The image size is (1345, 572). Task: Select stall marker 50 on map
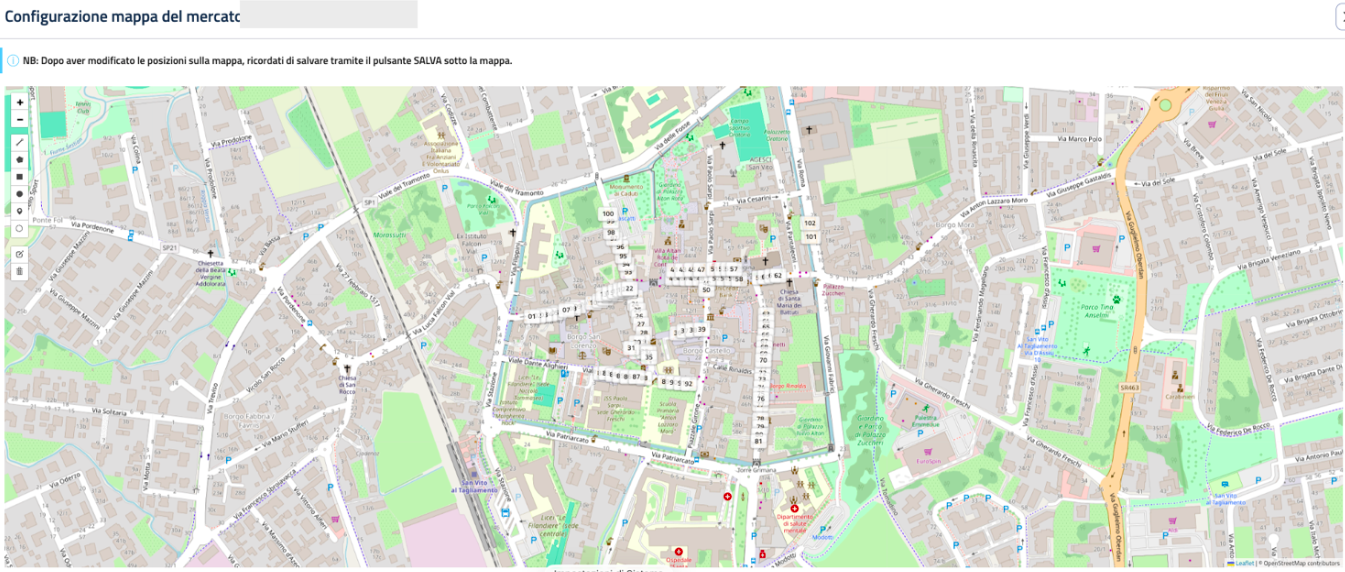[x=706, y=289]
